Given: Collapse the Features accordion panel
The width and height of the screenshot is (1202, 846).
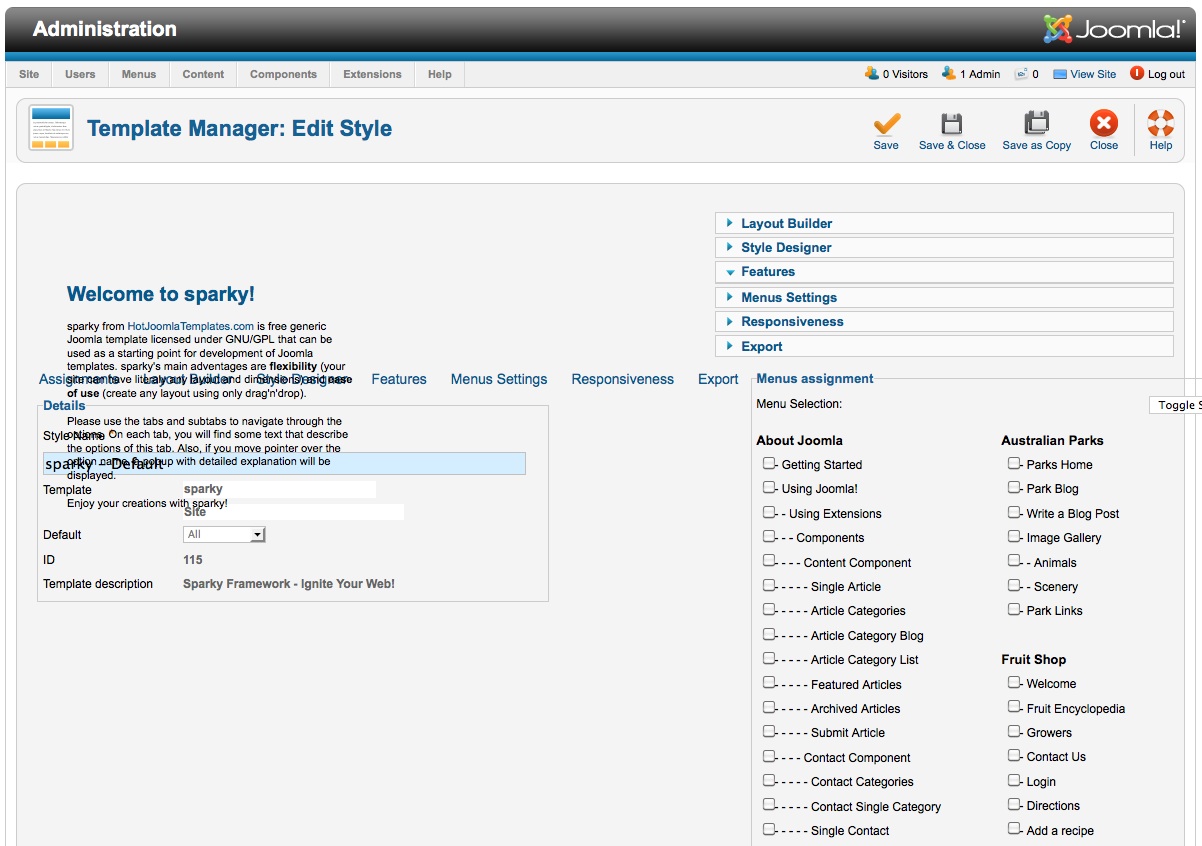Looking at the screenshot, I should (x=944, y=272).
